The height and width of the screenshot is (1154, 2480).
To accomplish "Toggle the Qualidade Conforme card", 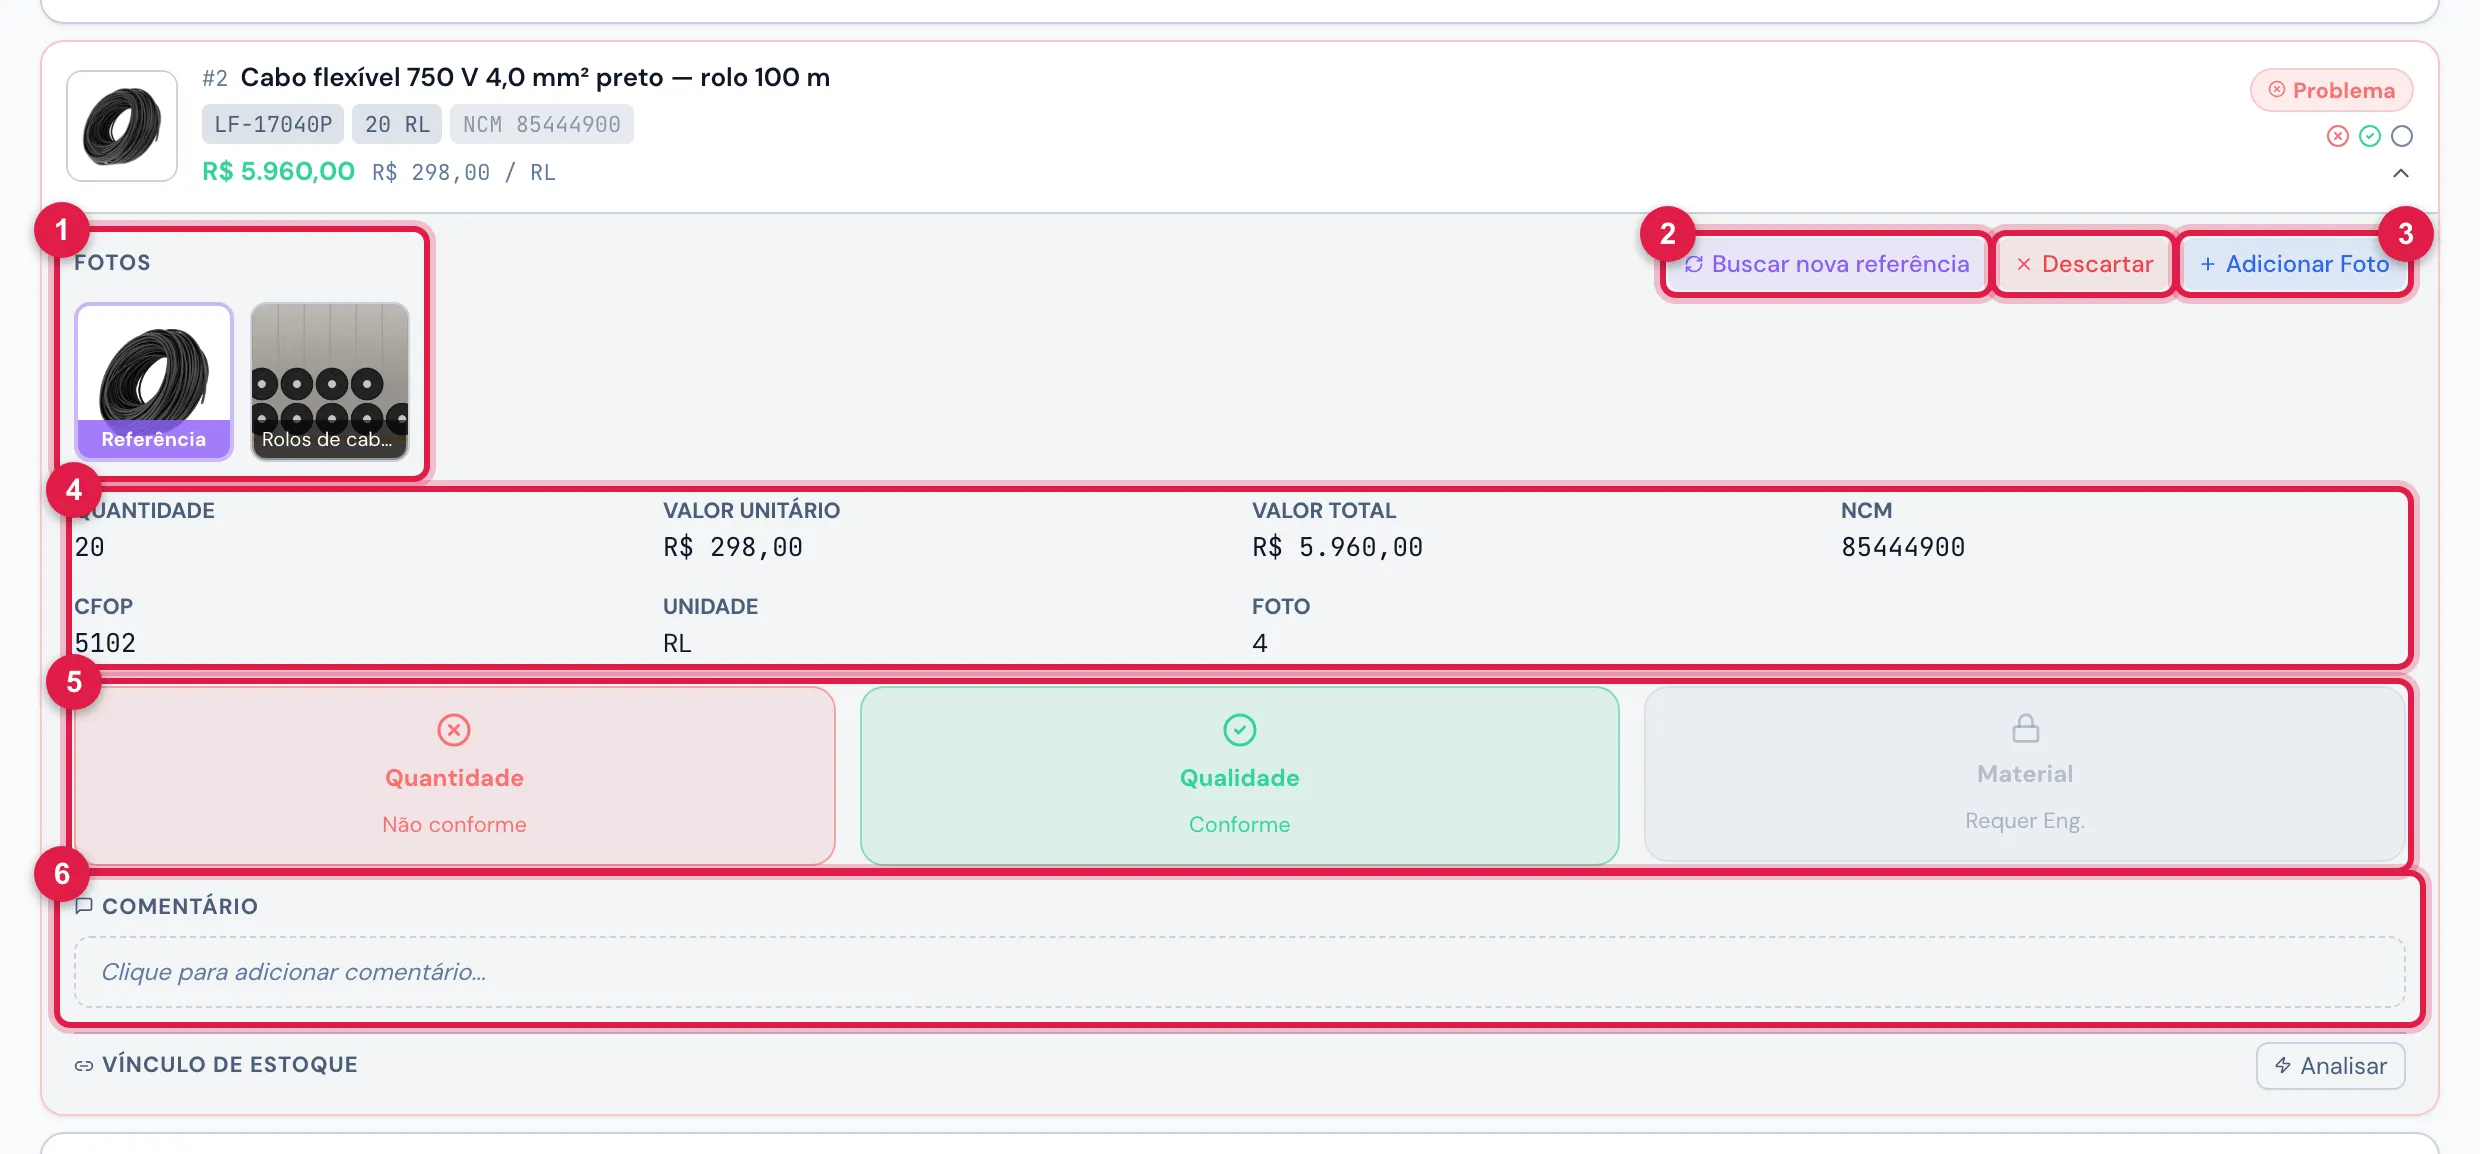I will tap(1239, 775).
